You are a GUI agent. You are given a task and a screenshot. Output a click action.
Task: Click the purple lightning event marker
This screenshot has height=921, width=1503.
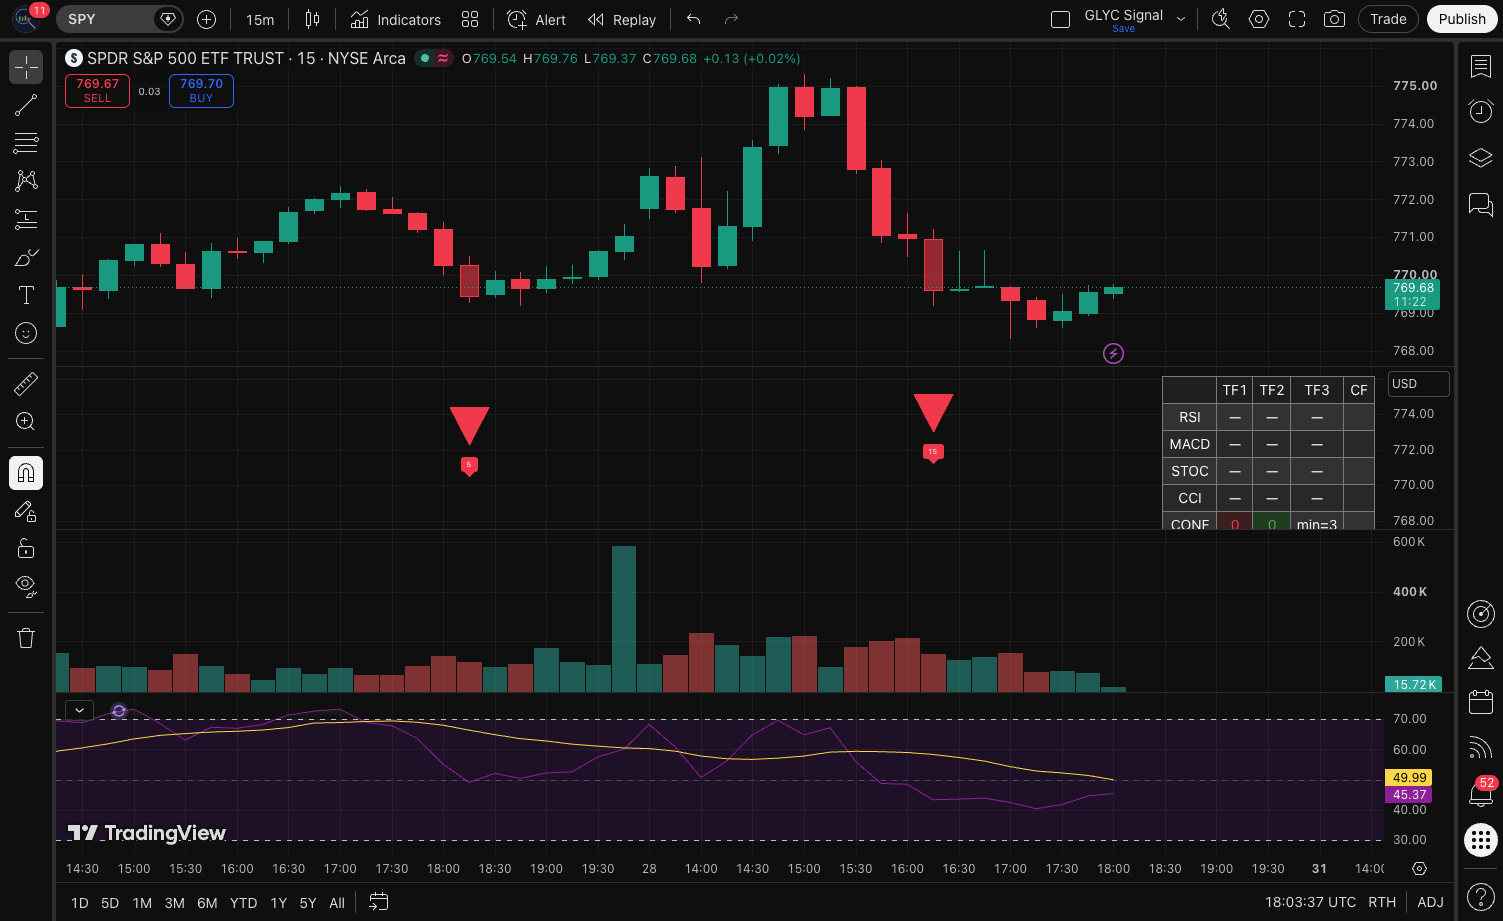coord(1113,353)
